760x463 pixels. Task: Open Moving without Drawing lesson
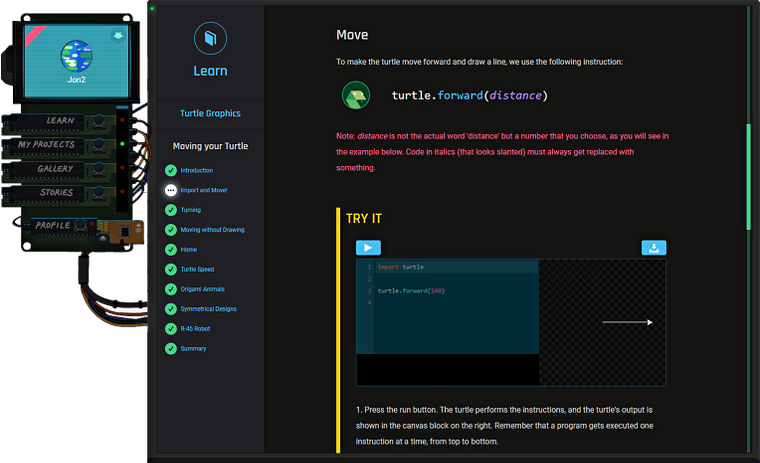point(212,230)
